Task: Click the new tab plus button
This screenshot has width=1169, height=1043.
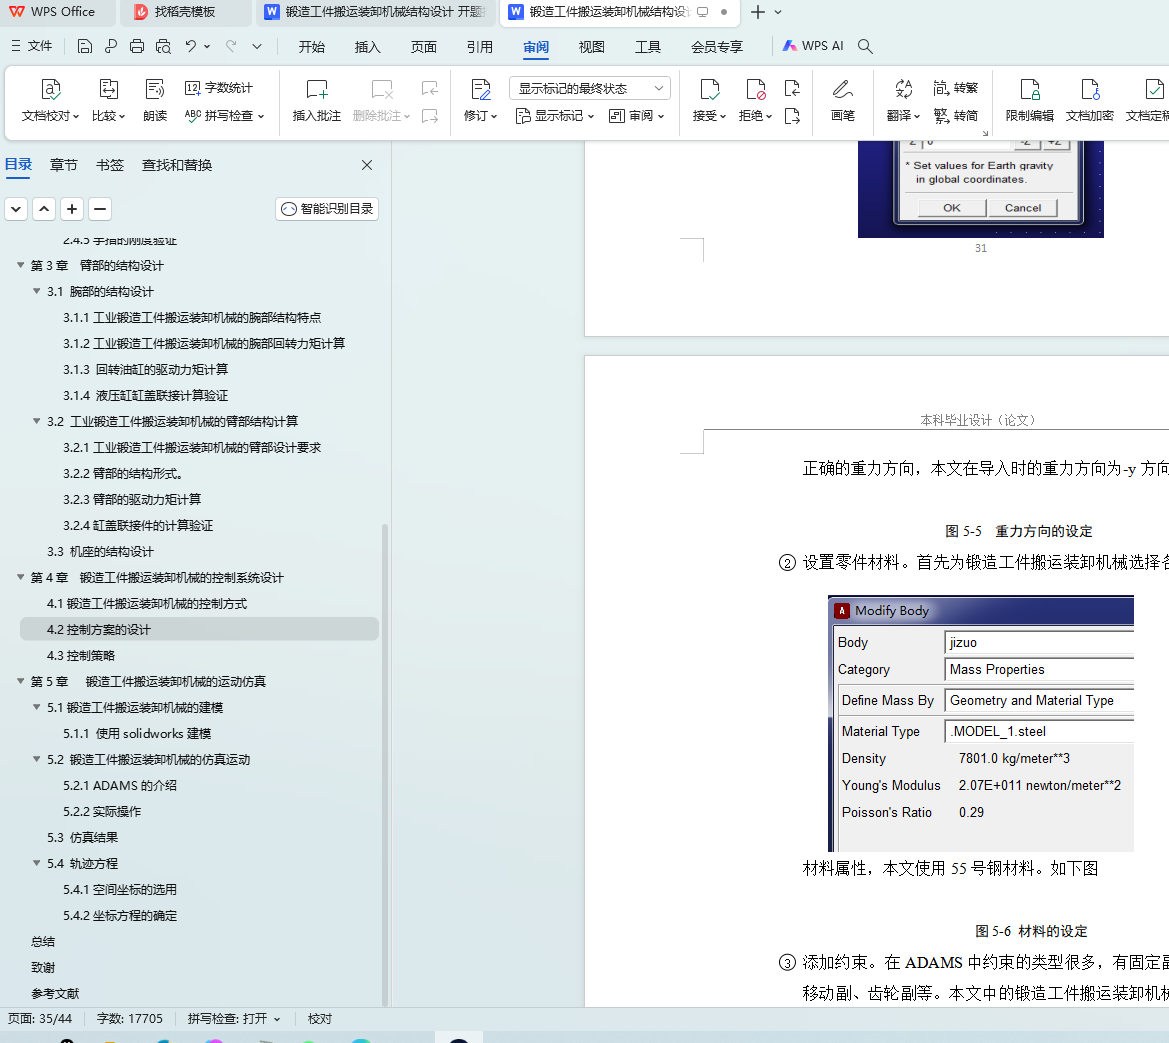Action: [757, 12]
